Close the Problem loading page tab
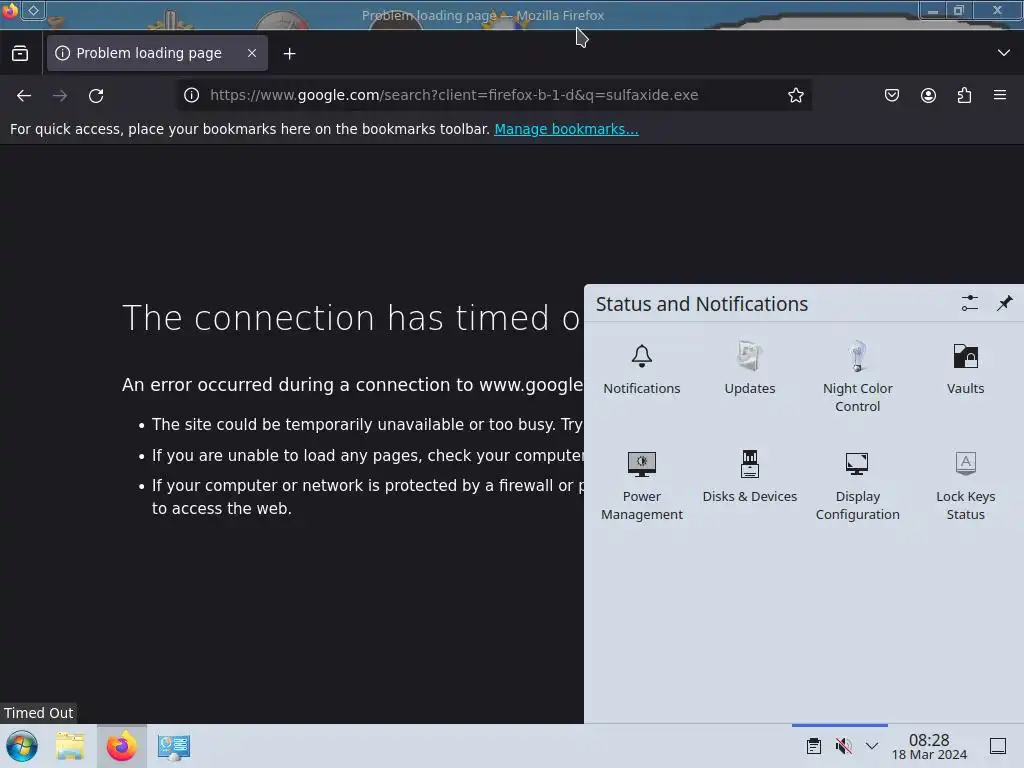This screenshot has height=768, width=1024. click(x=252, y=53)
